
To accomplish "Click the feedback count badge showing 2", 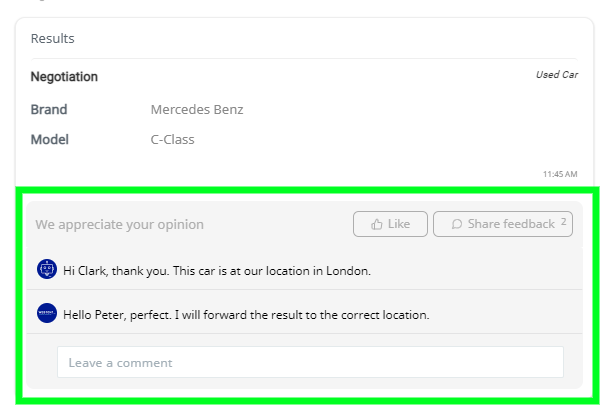I will tap(563, 222).
